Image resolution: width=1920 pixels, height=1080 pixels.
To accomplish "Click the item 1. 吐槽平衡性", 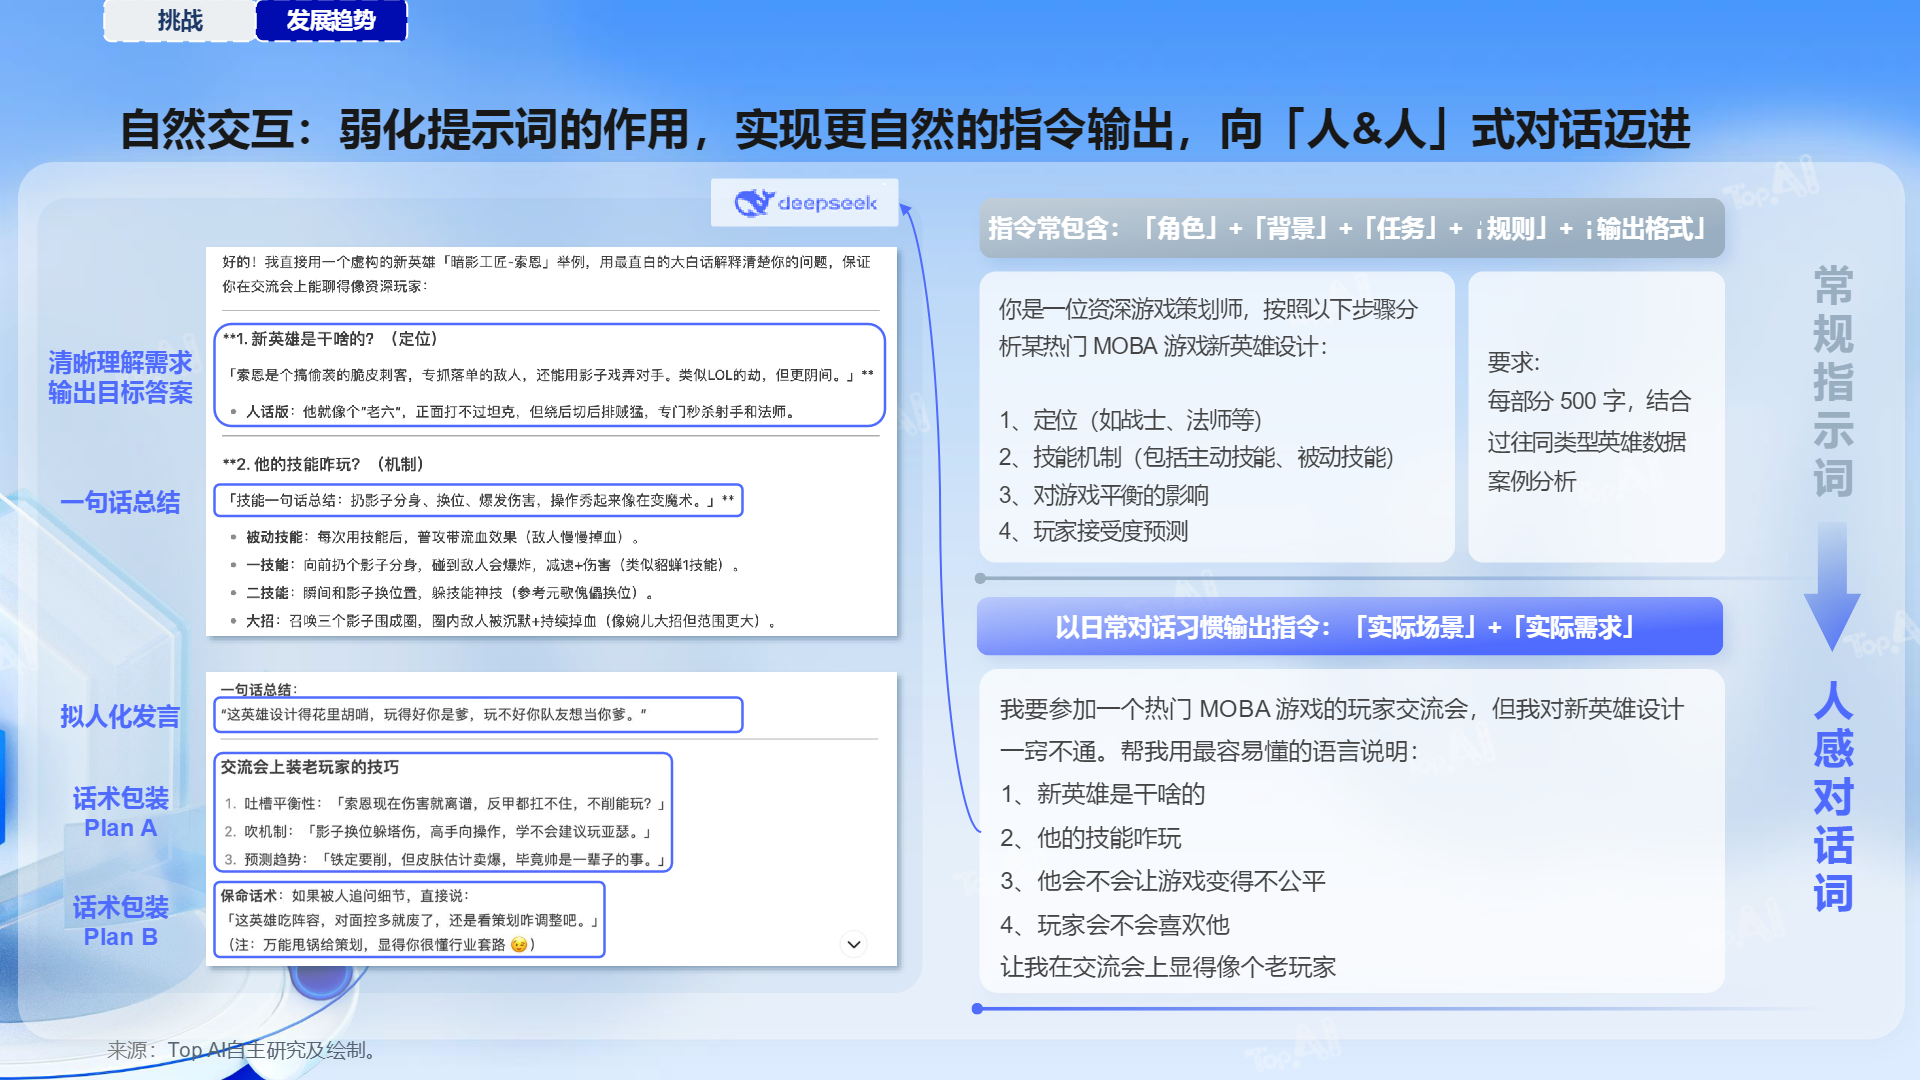I will (444, 803).
